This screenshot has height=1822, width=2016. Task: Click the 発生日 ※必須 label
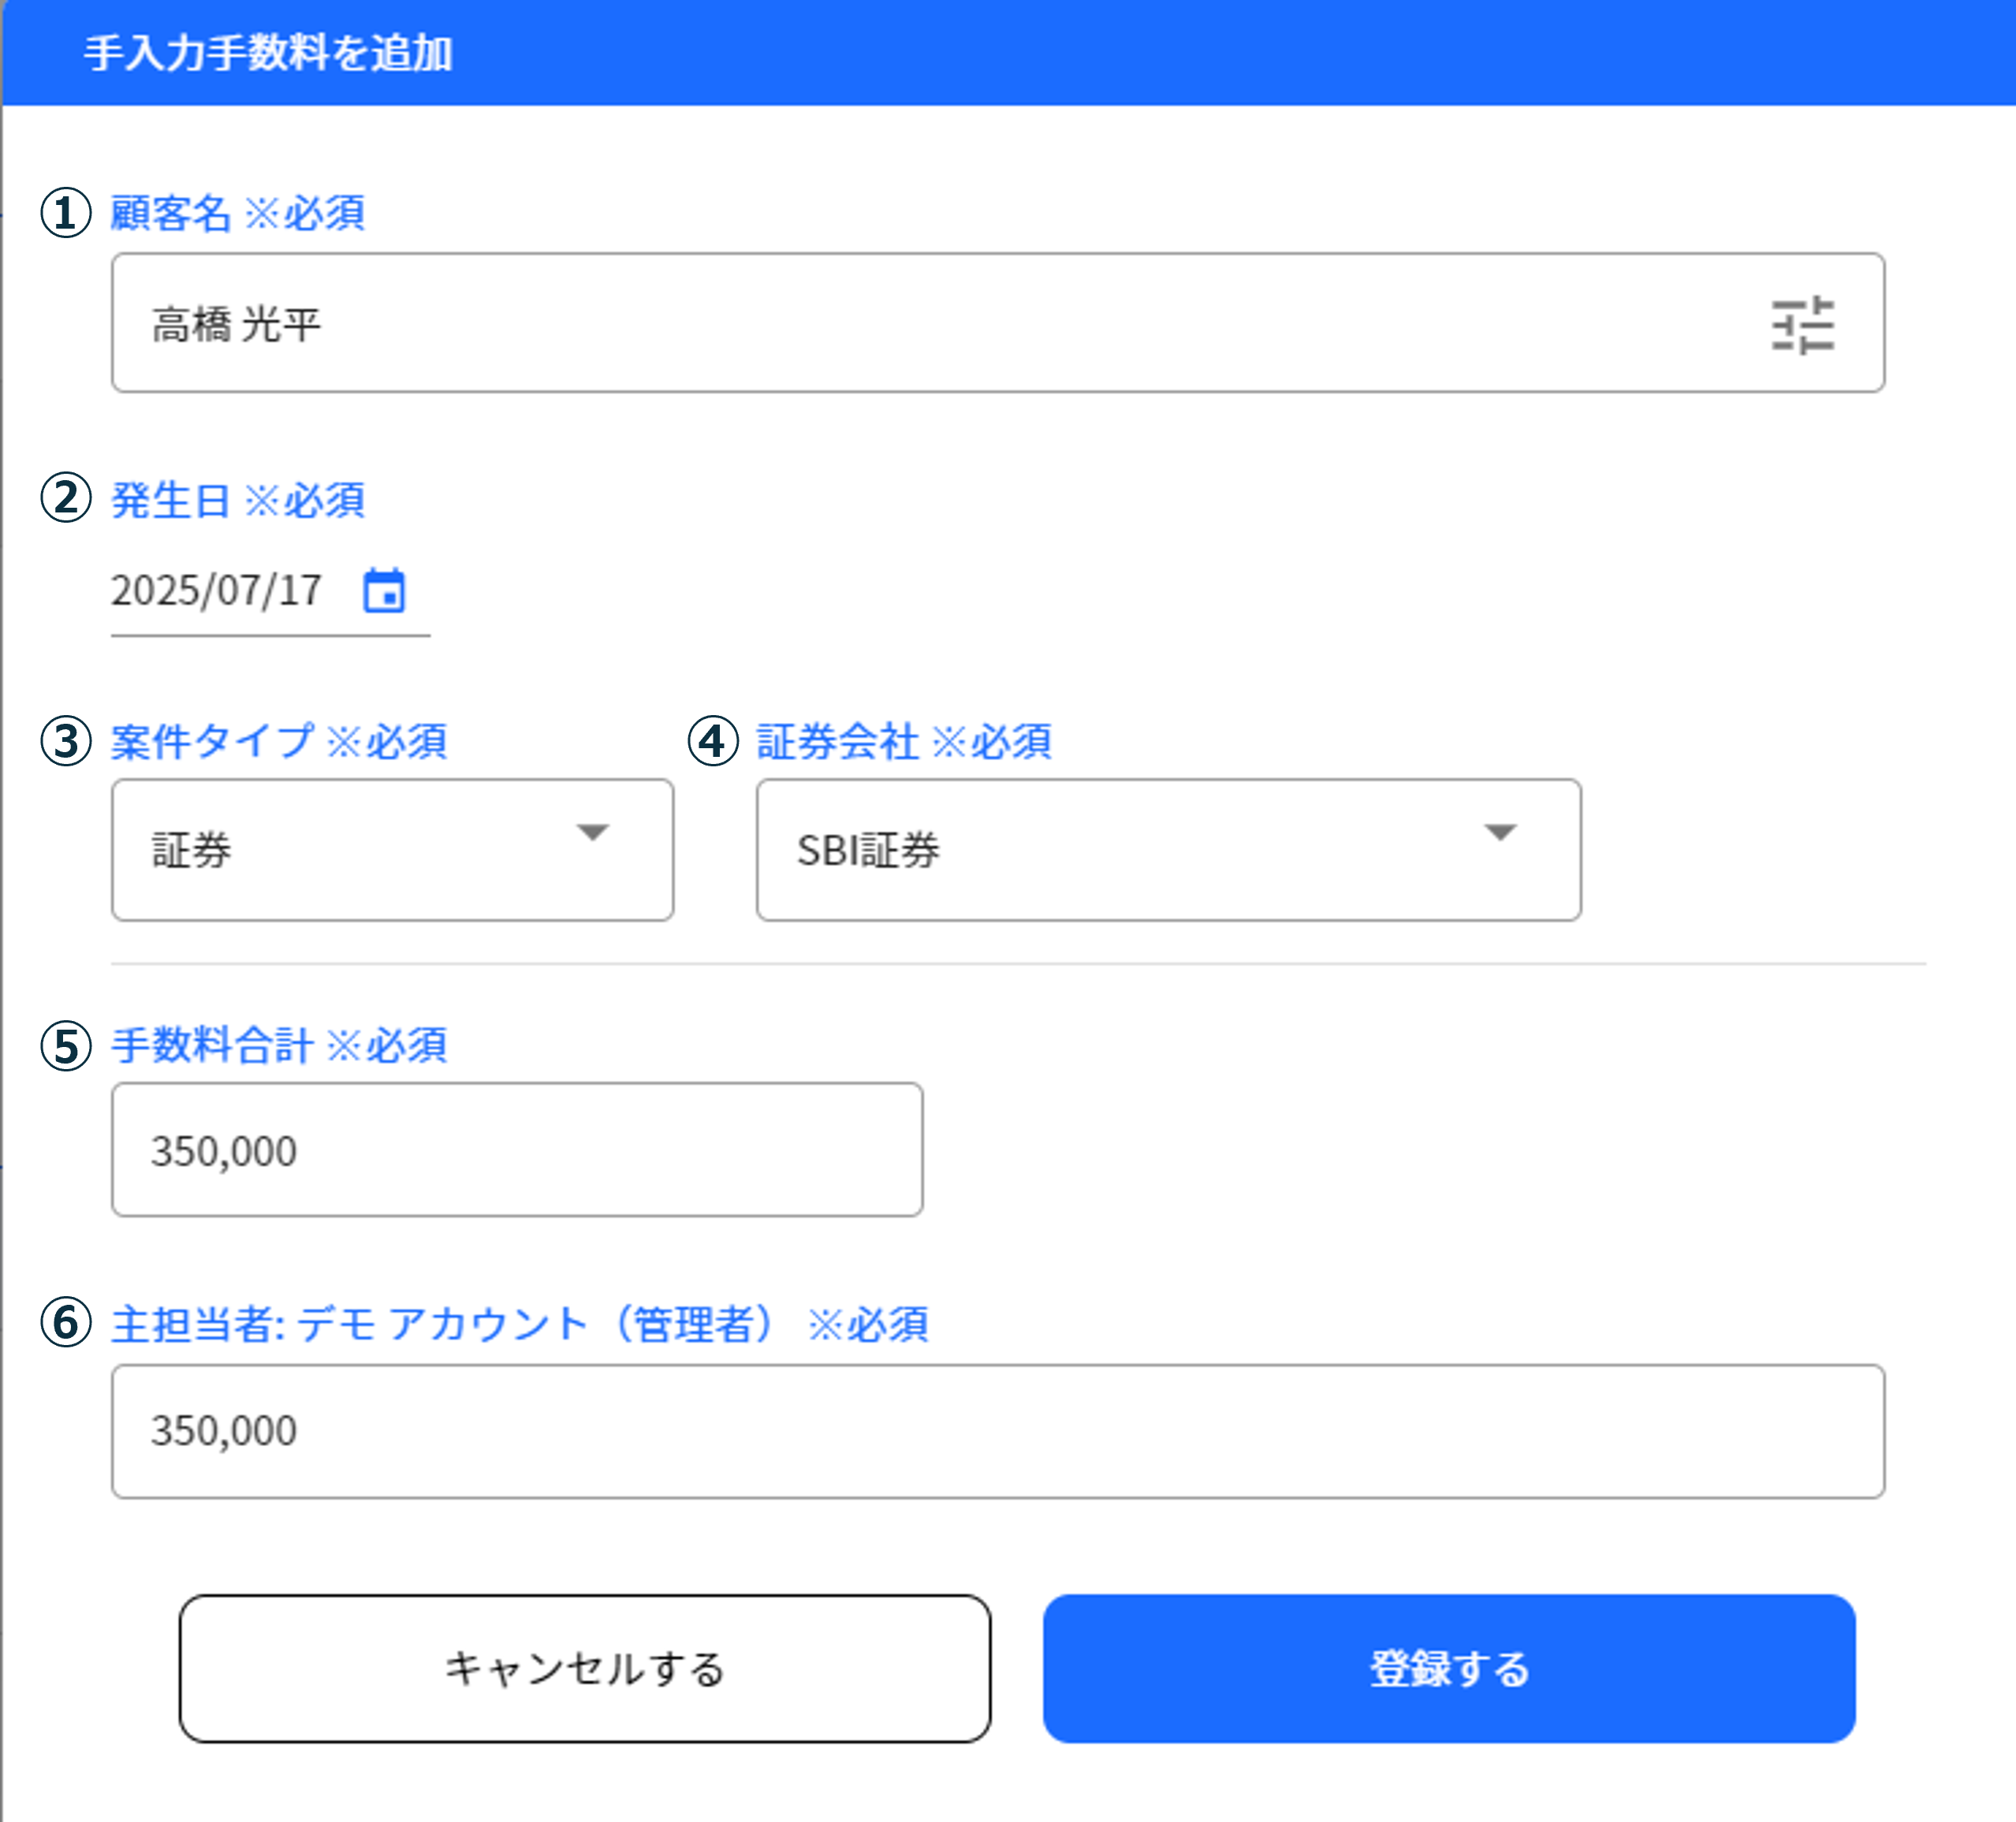click(x=238, y=500)
